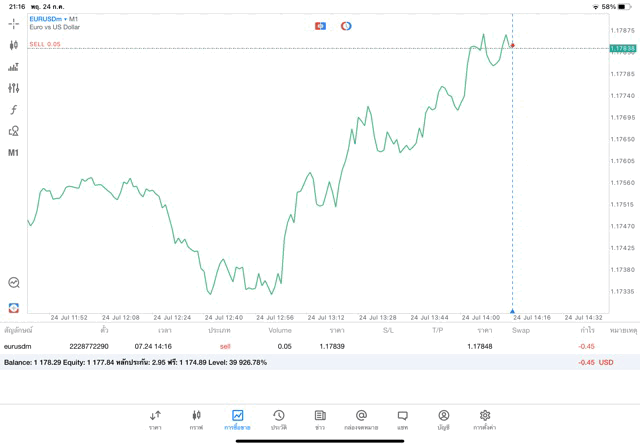640x447 pixels.
Task: Open the new order trade icon on sidebar
Action: pos(13,67)
